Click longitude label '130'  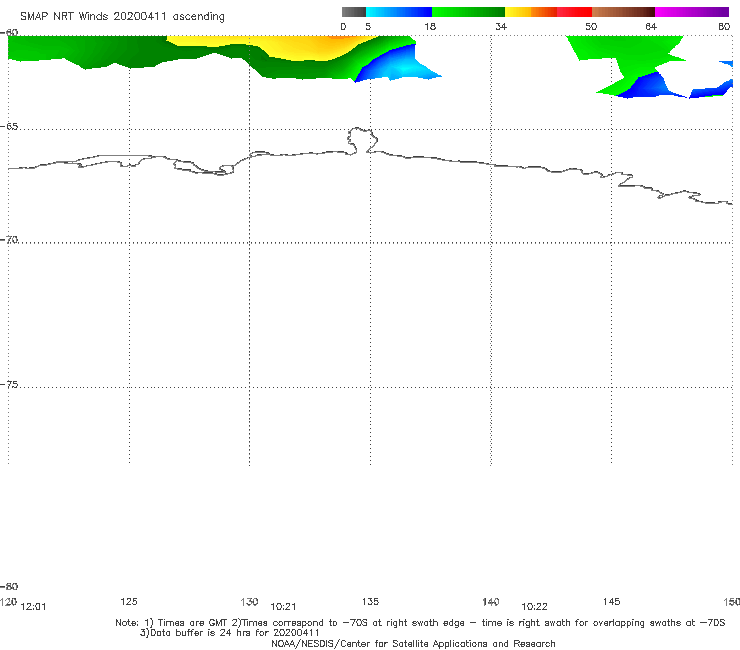click(249, 602)
